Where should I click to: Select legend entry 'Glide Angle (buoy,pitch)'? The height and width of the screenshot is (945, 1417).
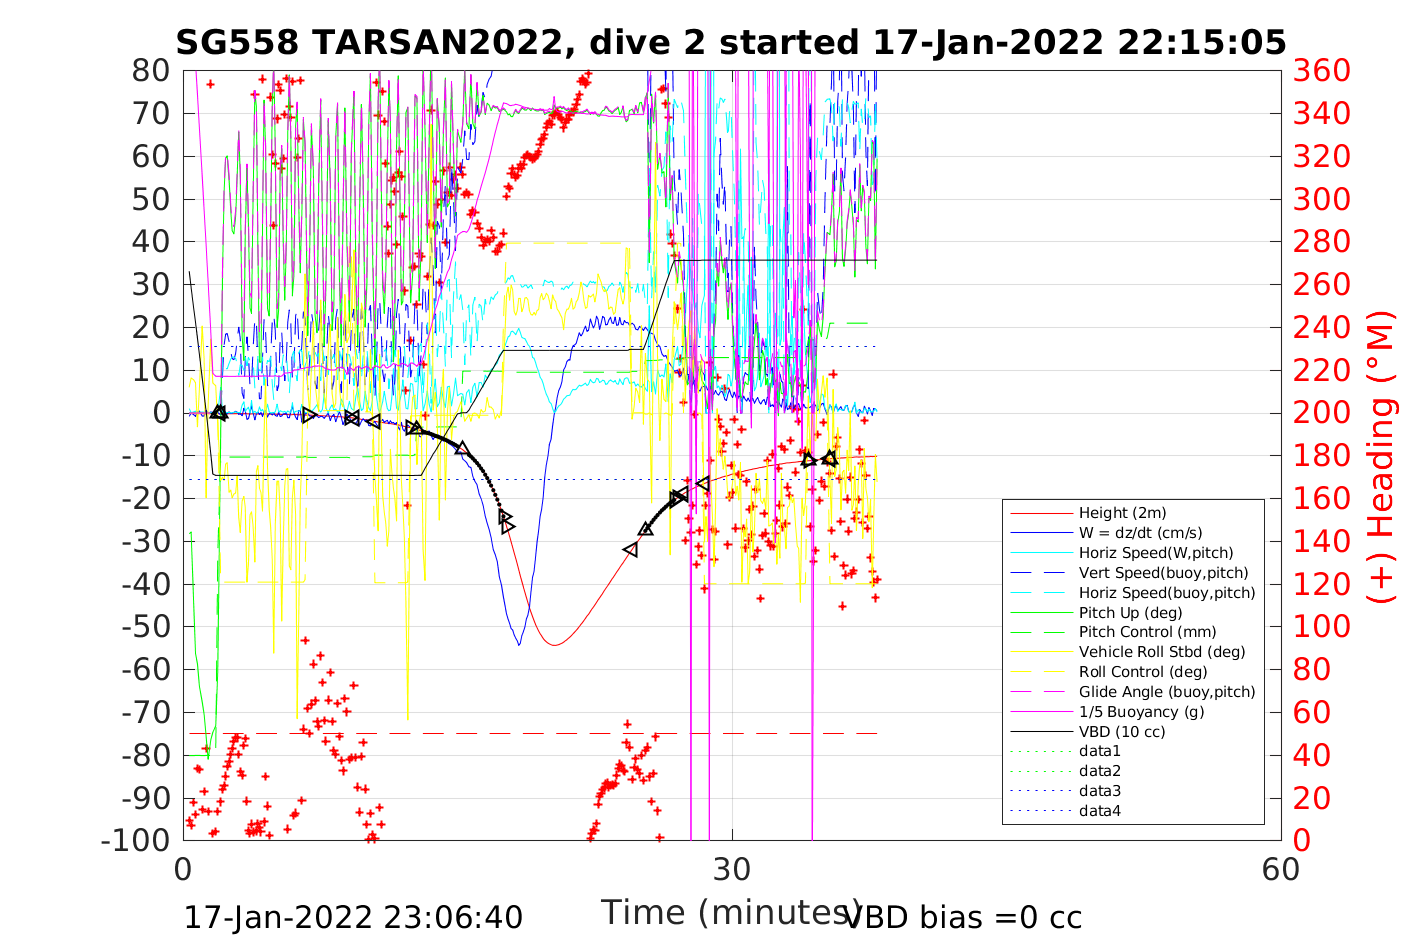point(1167,692)
